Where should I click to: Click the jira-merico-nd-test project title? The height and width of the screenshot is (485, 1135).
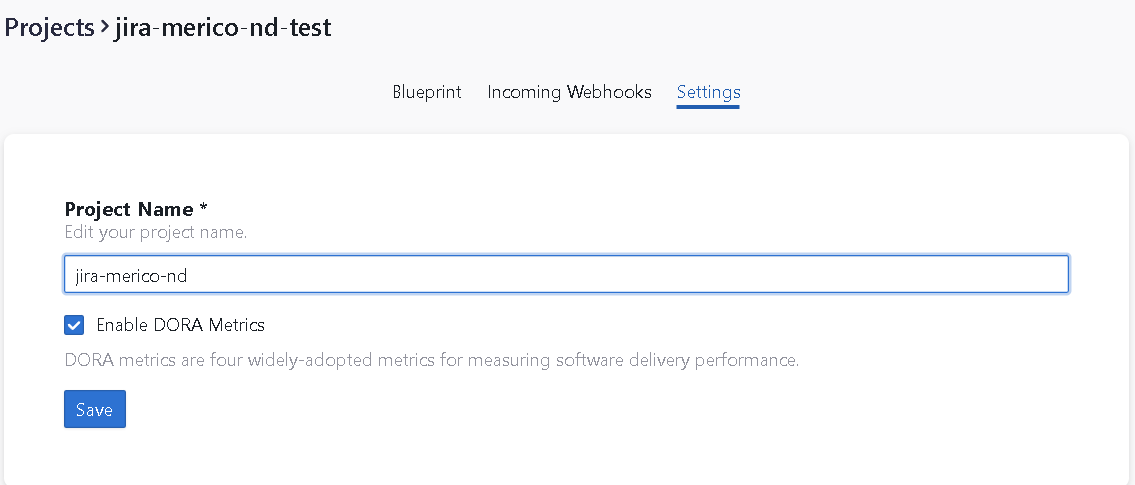click(x=223, y=28)
